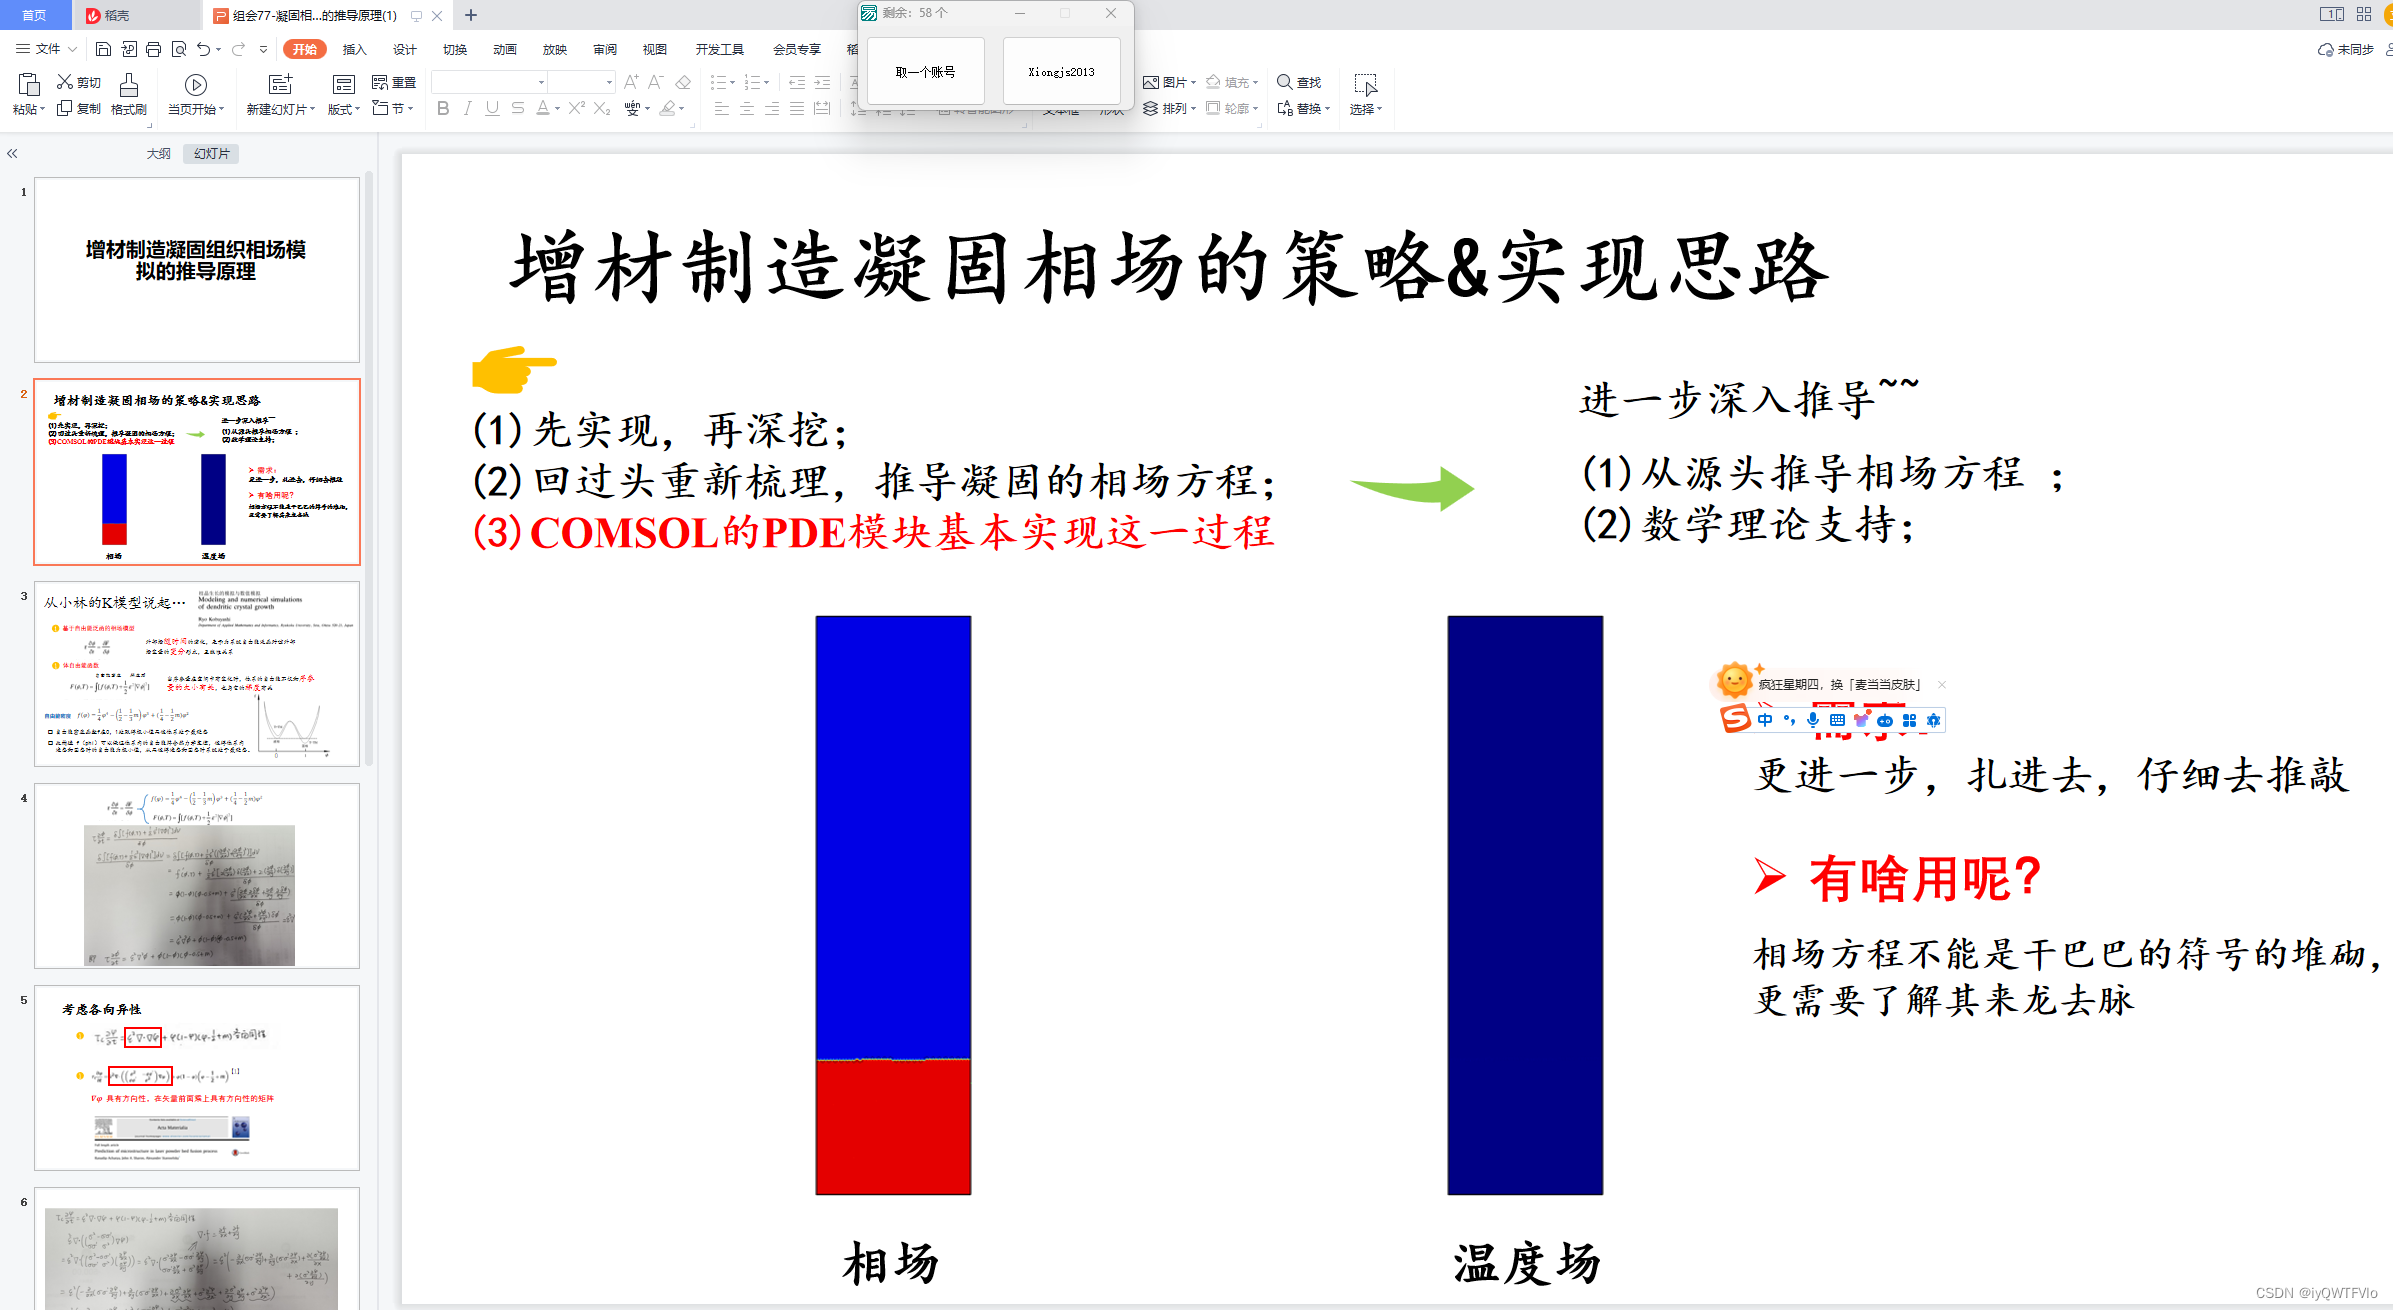Click the Cut (剪切) scissors icon
The height and width of the screenshot is (1310, 2393).
tap(65, 82)
